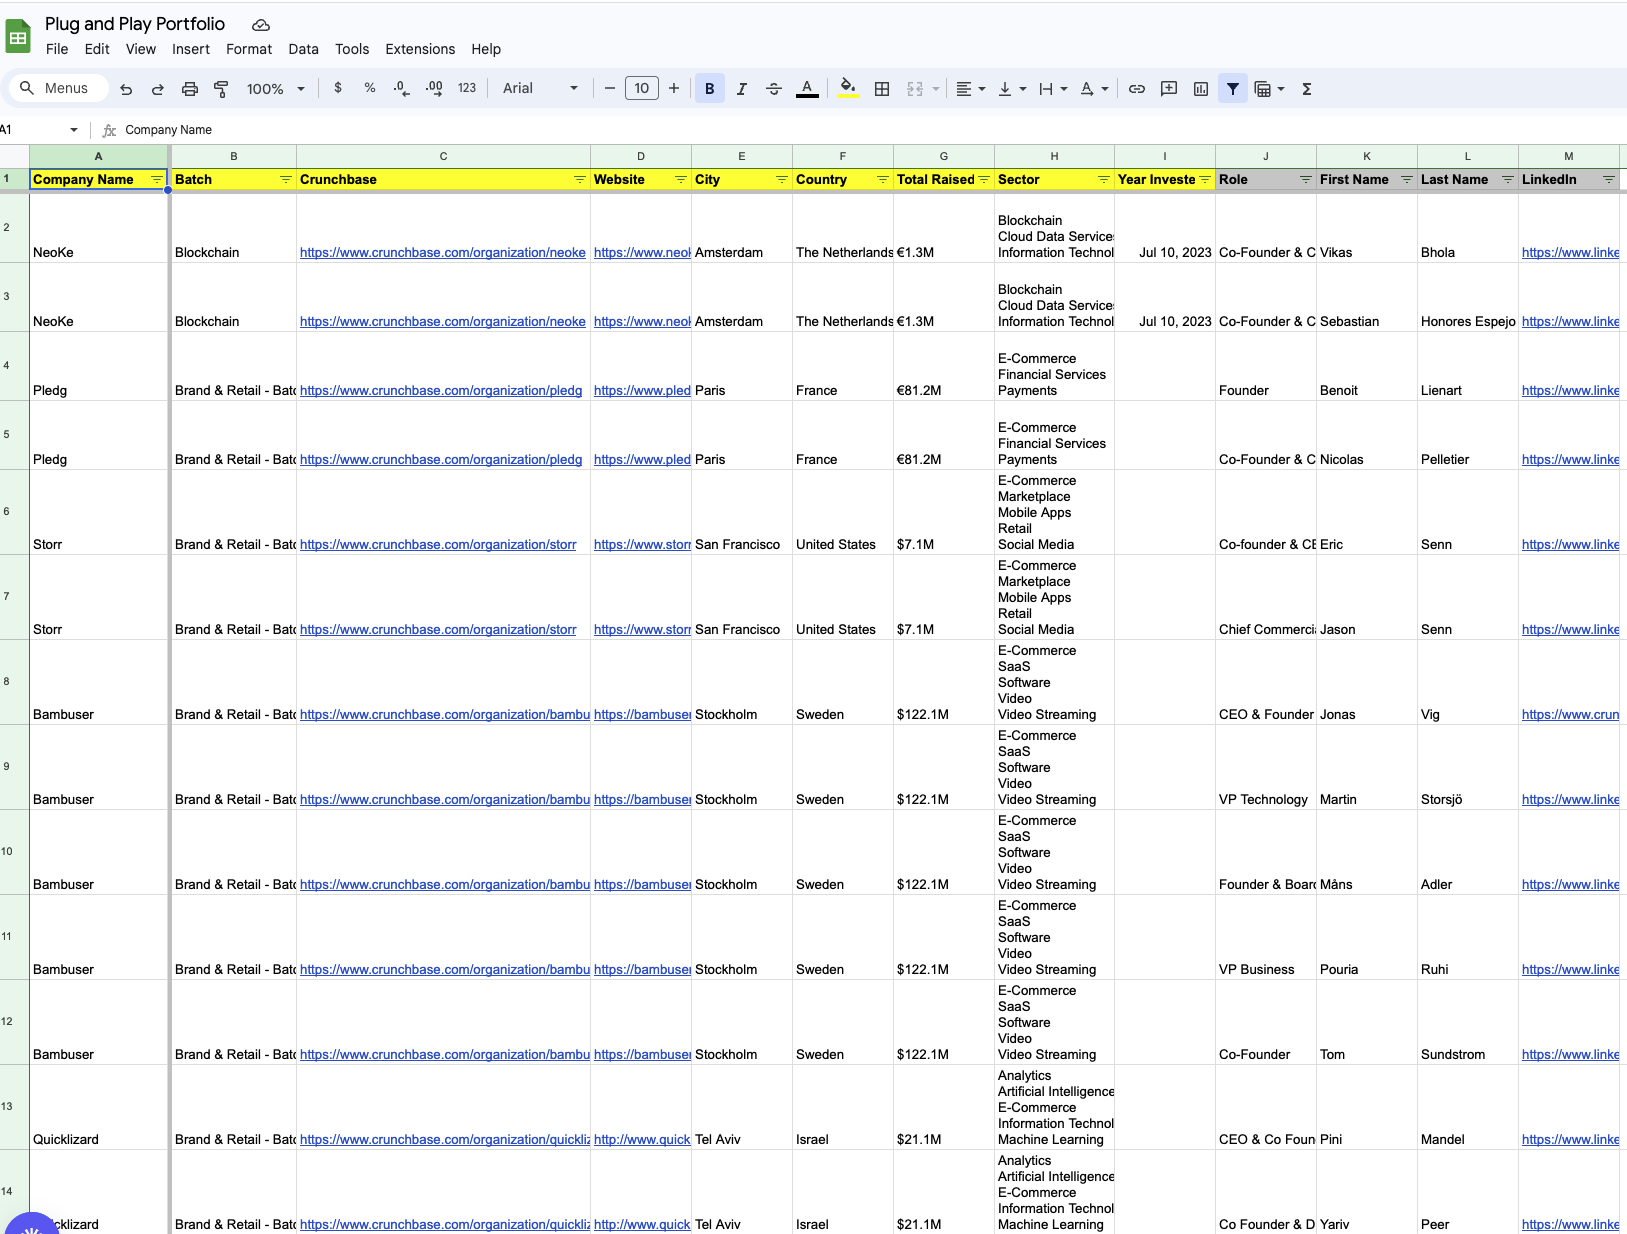Print the spreadsheet via printer icon
Image resolution: width=1627 pixels, height=1234 pixels.
(x=190, y=89)
